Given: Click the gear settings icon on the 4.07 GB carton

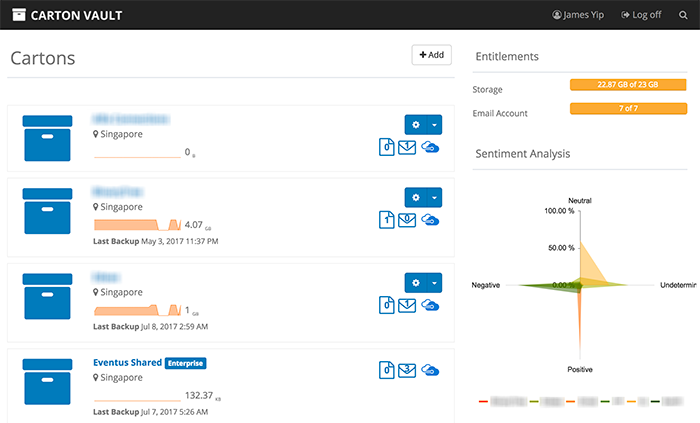Looking at the screenshot, I should (x=416, y=197).
